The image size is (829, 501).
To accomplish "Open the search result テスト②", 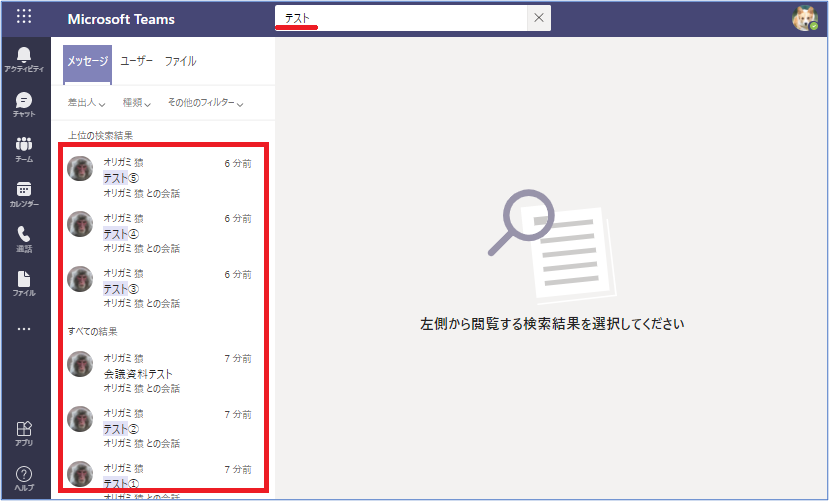I will [161, 428].
